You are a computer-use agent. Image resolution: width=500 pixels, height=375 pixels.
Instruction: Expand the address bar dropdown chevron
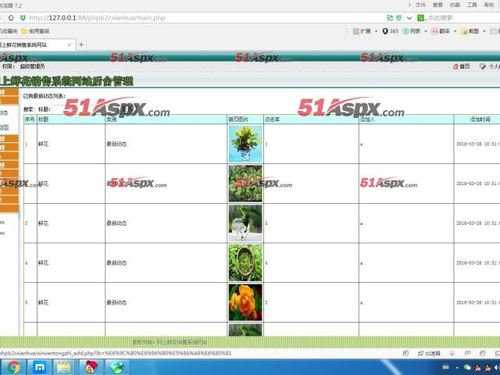[x=409, y=18]
